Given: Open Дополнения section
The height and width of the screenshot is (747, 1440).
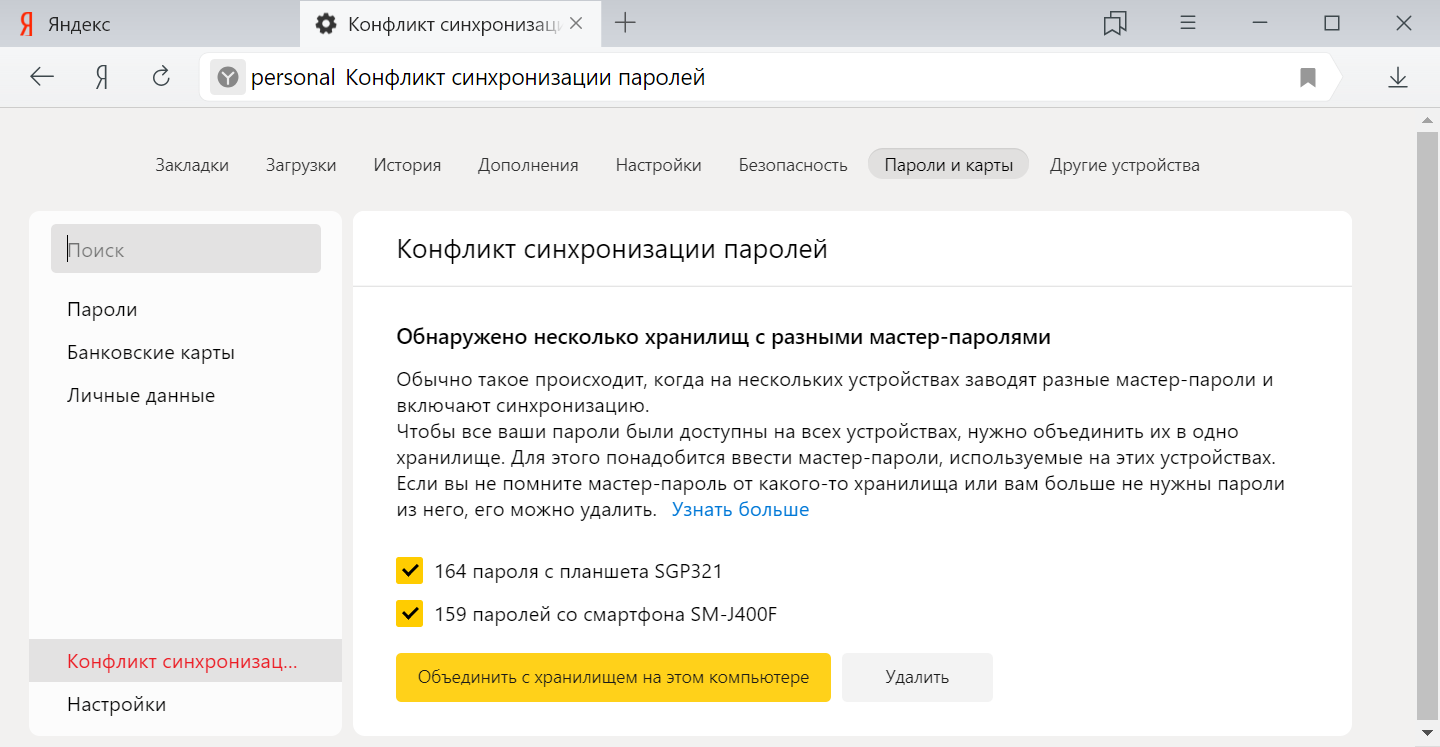Looking at the screenshot, I should click(x=528, y=165).
